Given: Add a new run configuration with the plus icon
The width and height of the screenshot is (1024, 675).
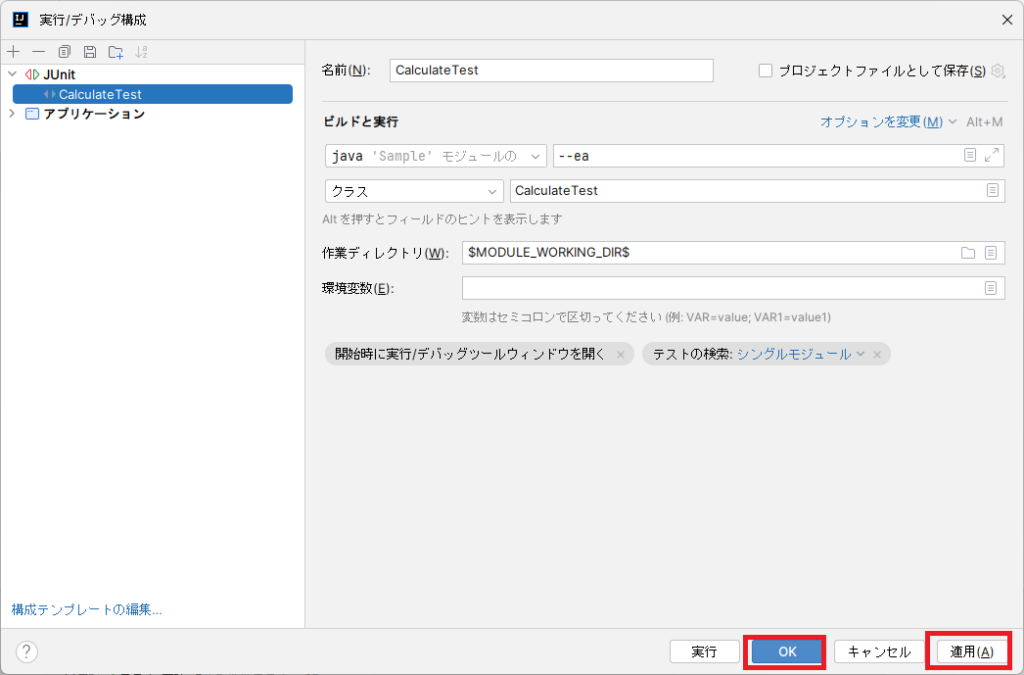Looking at the screenshot, I should pyautogui.click(x=14, y=52).
